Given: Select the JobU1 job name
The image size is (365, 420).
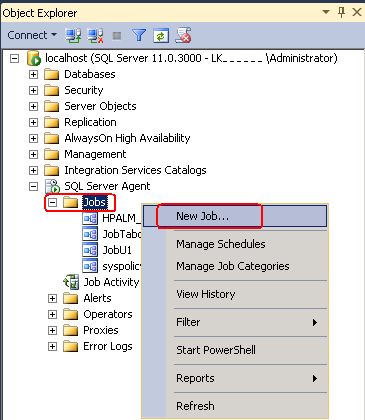Looking at the screenshot, I should point(117,250).
